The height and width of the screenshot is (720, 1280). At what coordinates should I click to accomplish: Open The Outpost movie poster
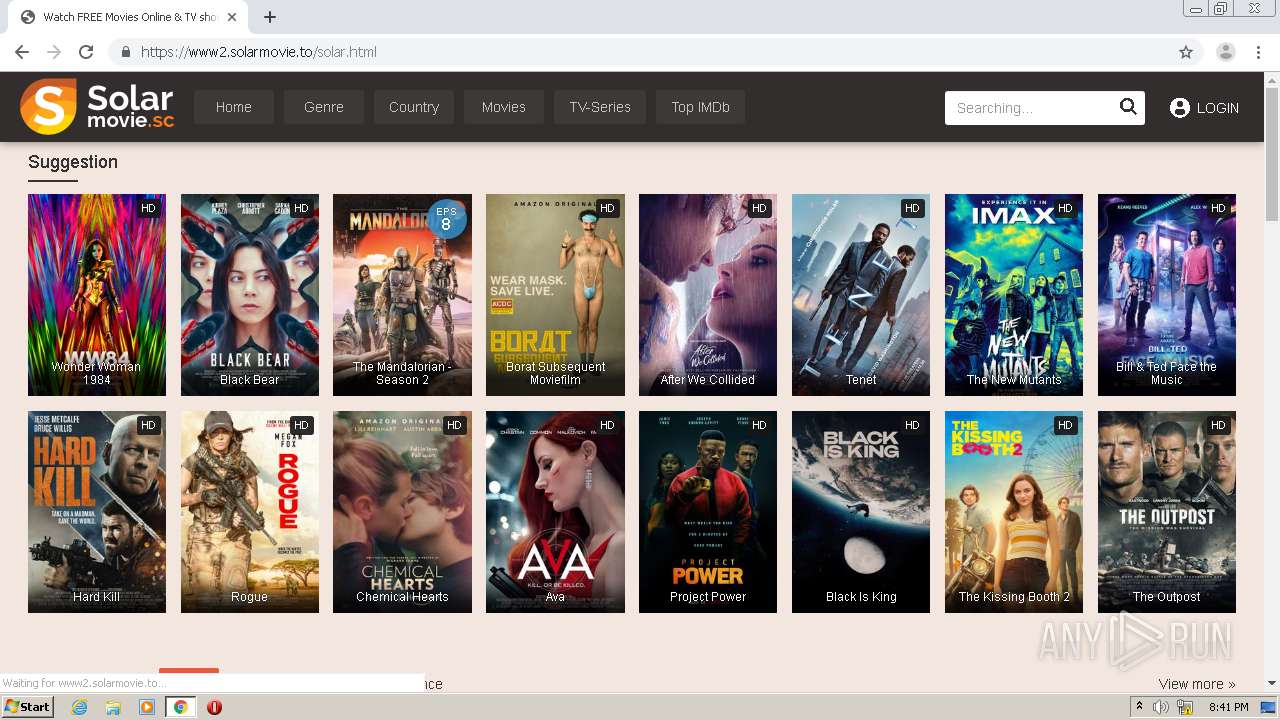coord(1167,512)
